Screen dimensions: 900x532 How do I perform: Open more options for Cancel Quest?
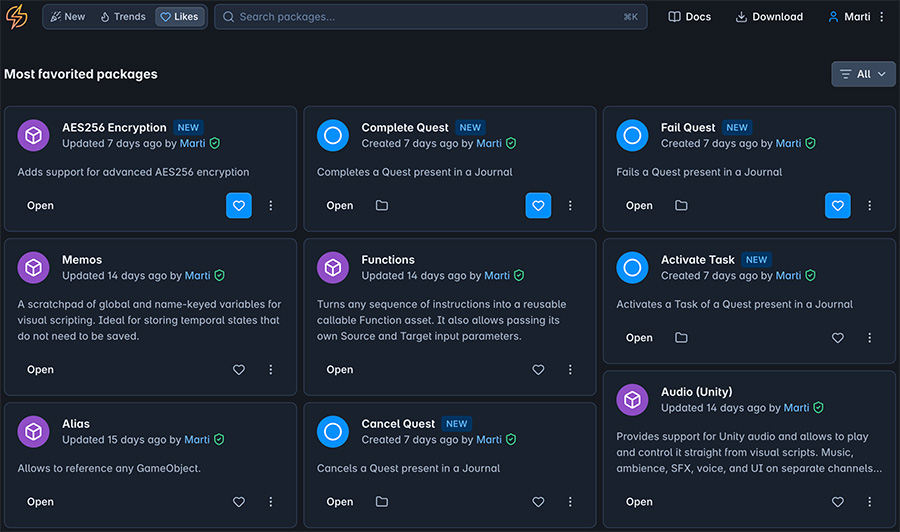[x=570, y=502]
